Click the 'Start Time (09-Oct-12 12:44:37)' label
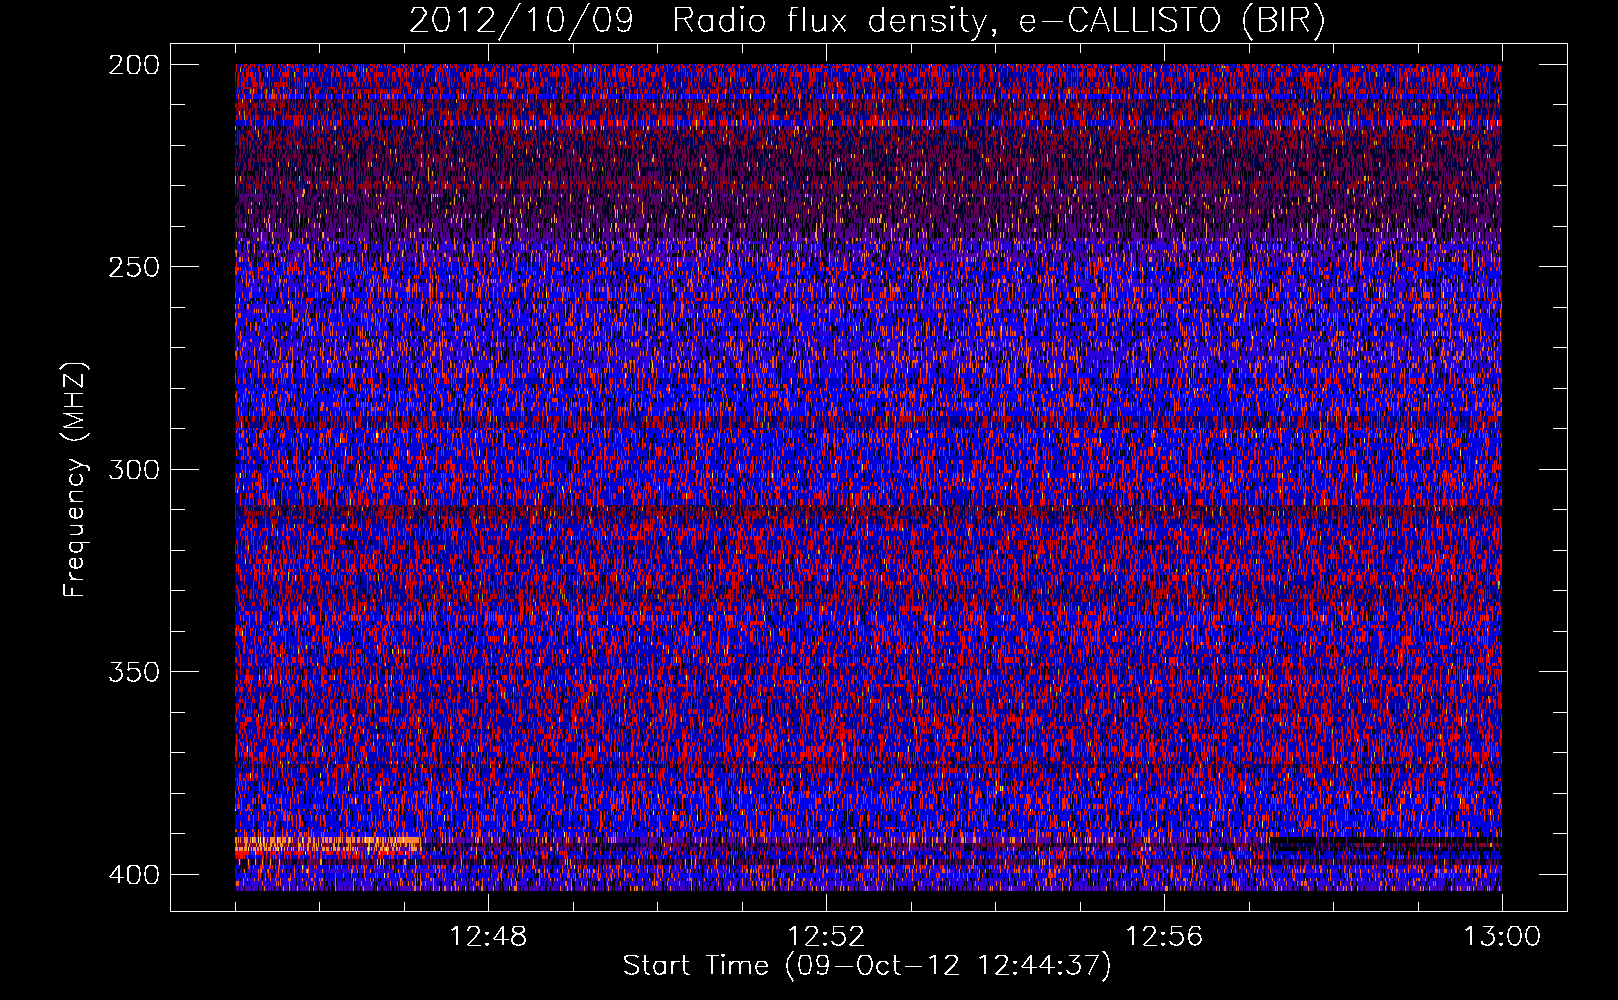Image resolution: width=1618 pixels, height=1000 pixels. [x=867, y=966]
